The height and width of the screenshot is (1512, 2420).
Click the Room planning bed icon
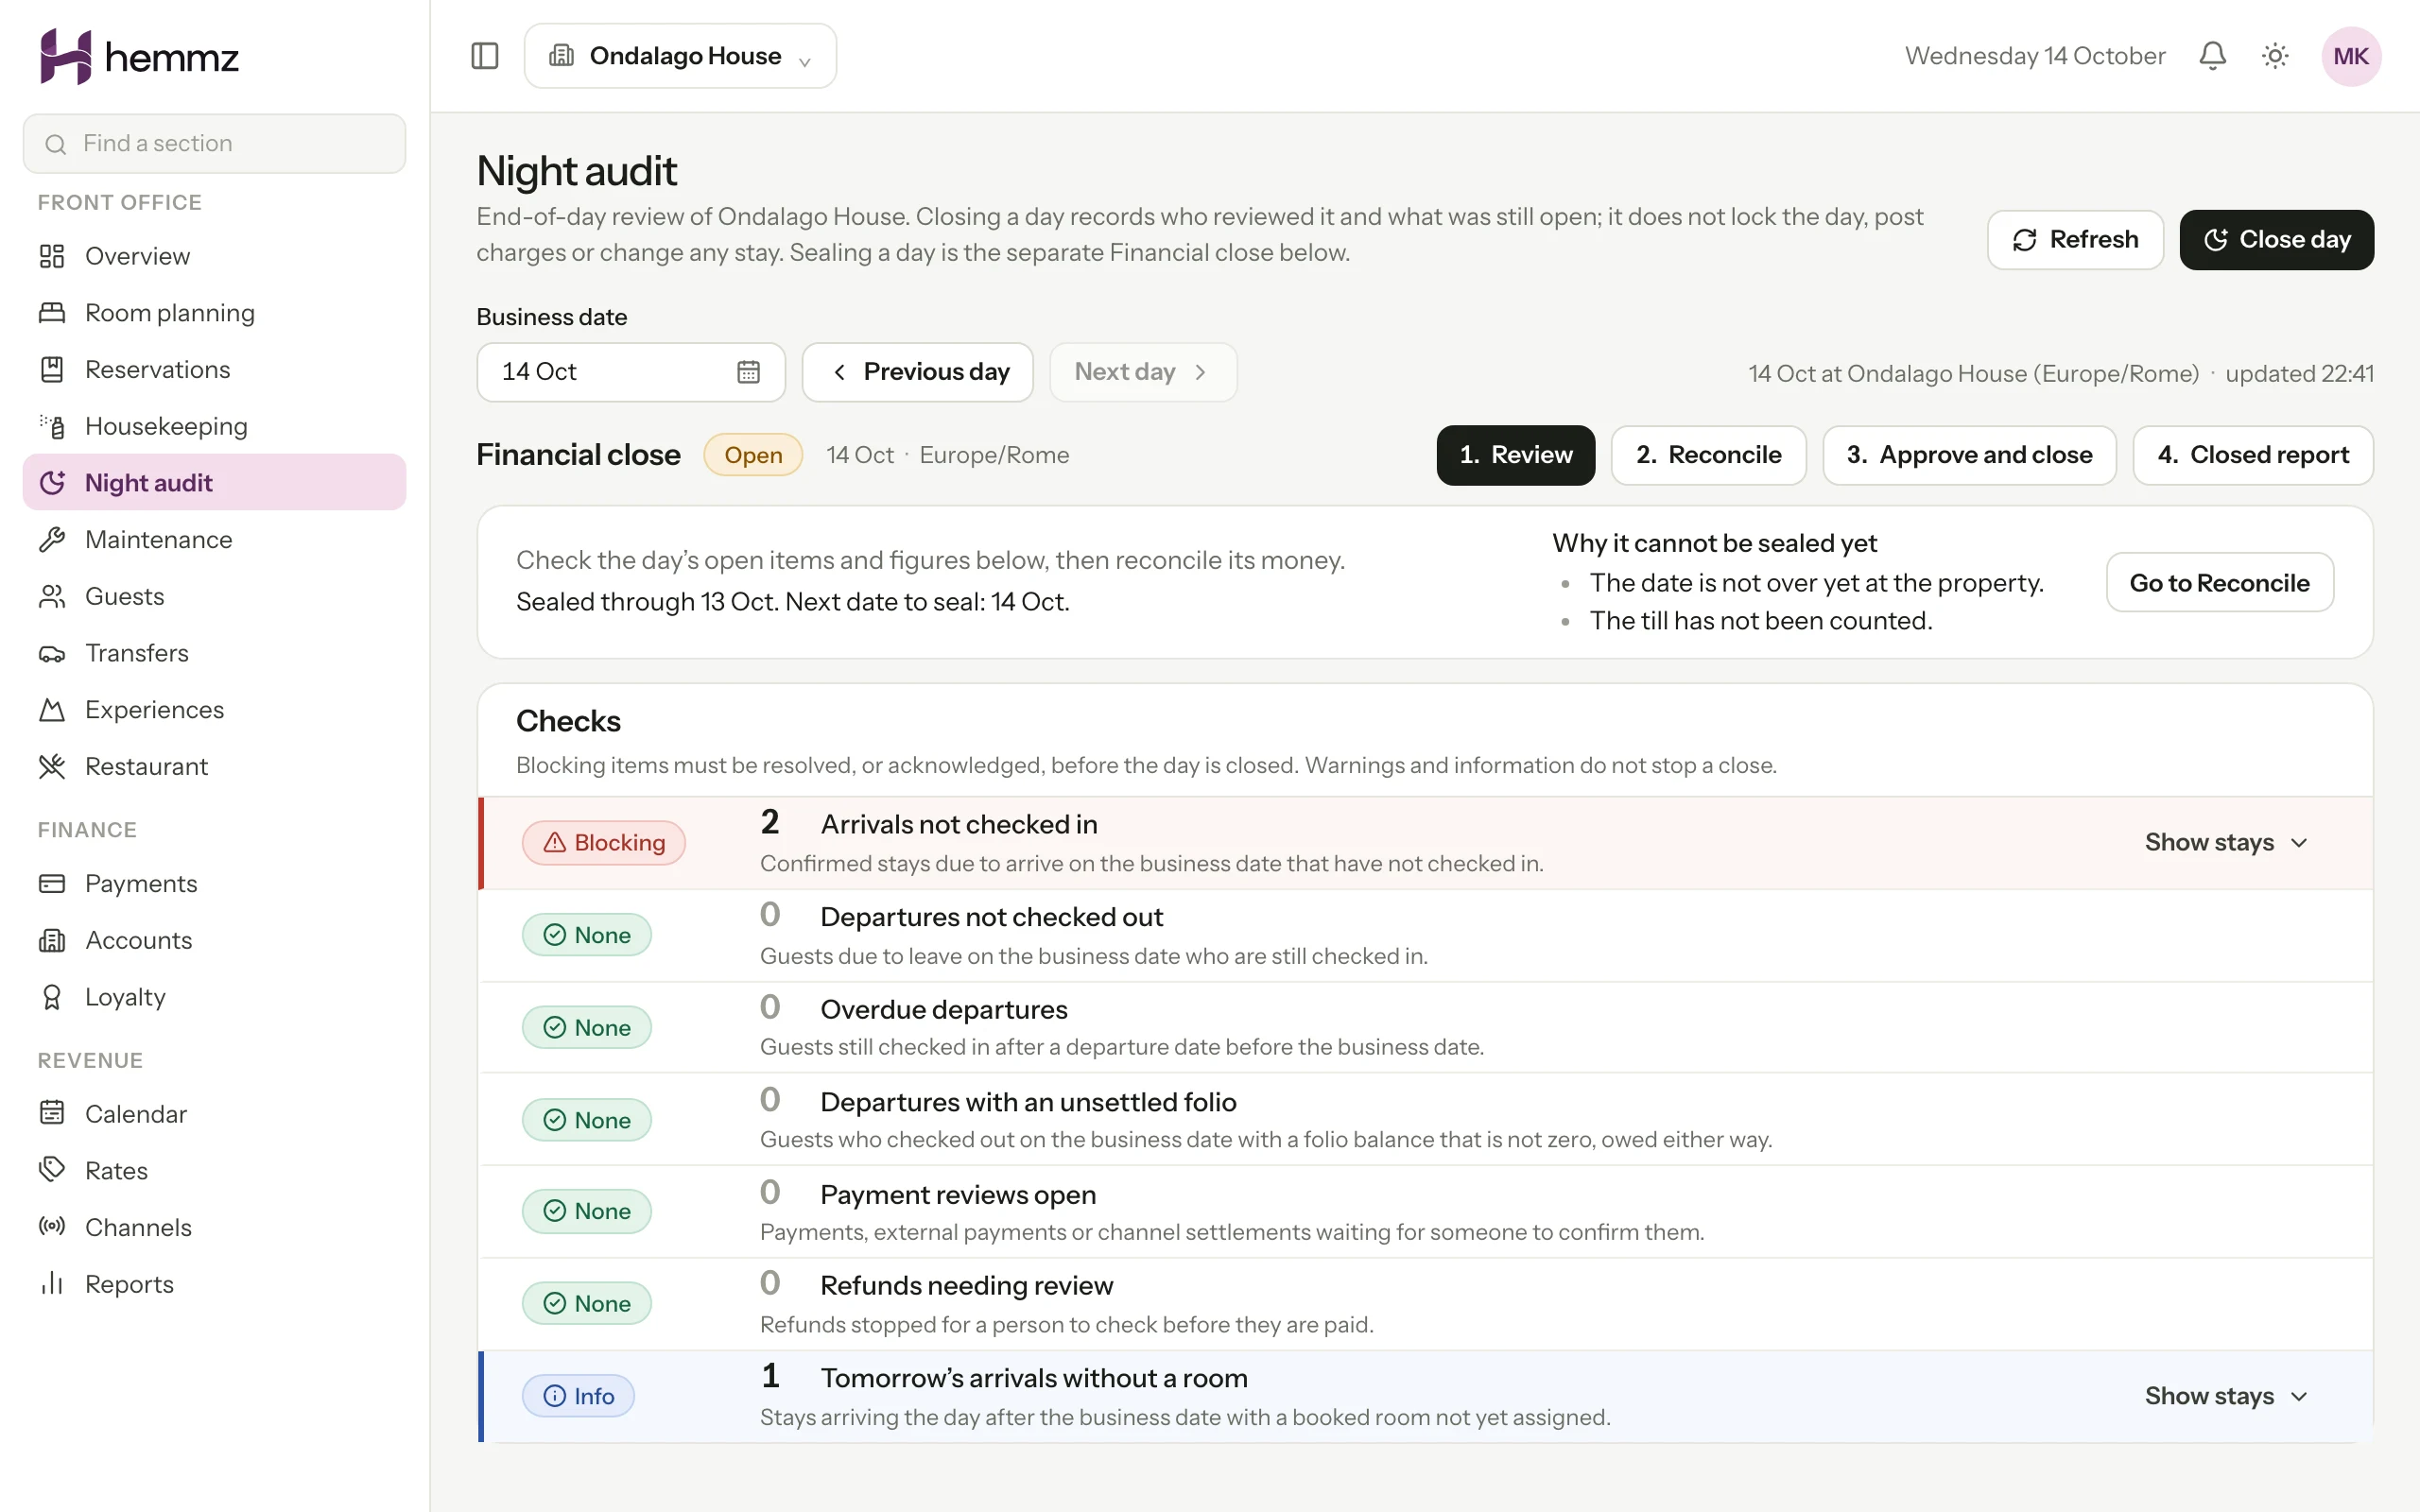(52, 313)
